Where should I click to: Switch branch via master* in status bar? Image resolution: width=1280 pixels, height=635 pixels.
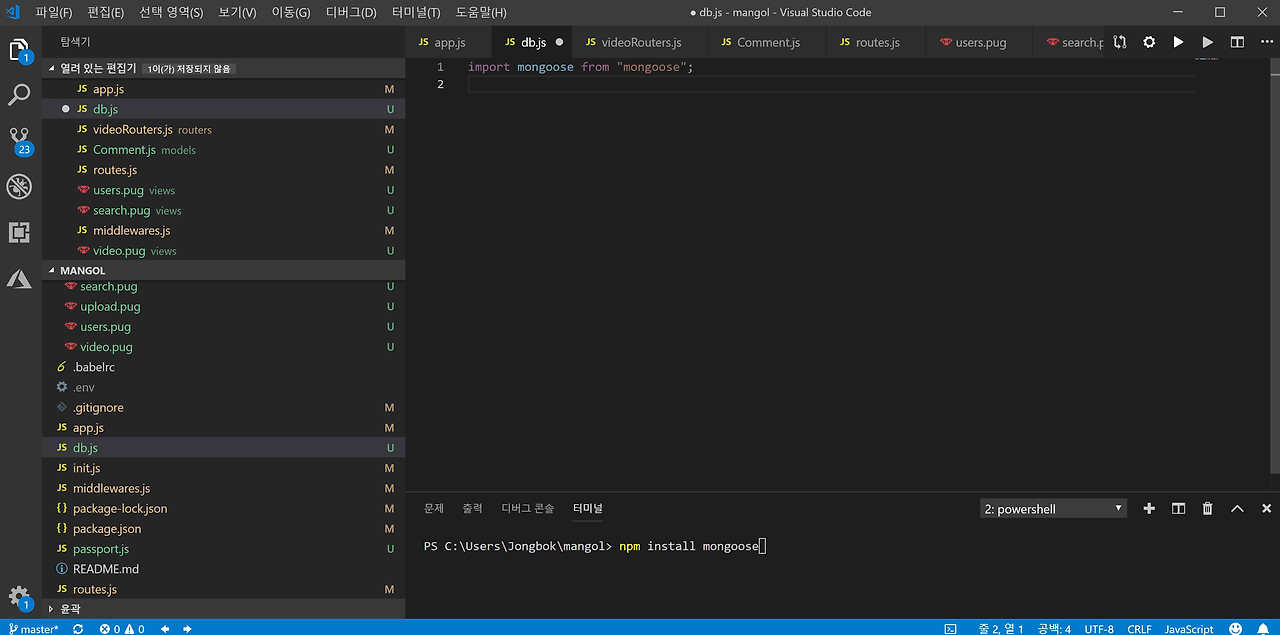33,628
